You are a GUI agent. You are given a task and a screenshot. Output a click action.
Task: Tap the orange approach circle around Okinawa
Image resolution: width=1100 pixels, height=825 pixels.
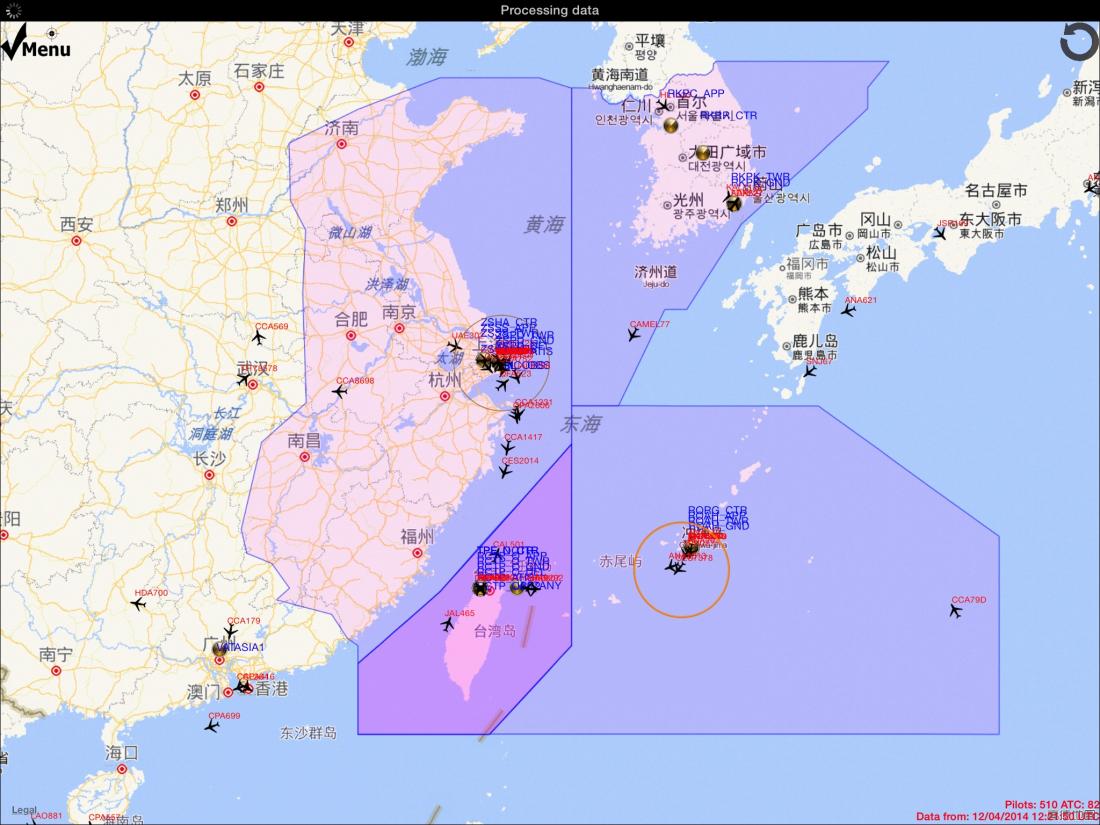681,570
